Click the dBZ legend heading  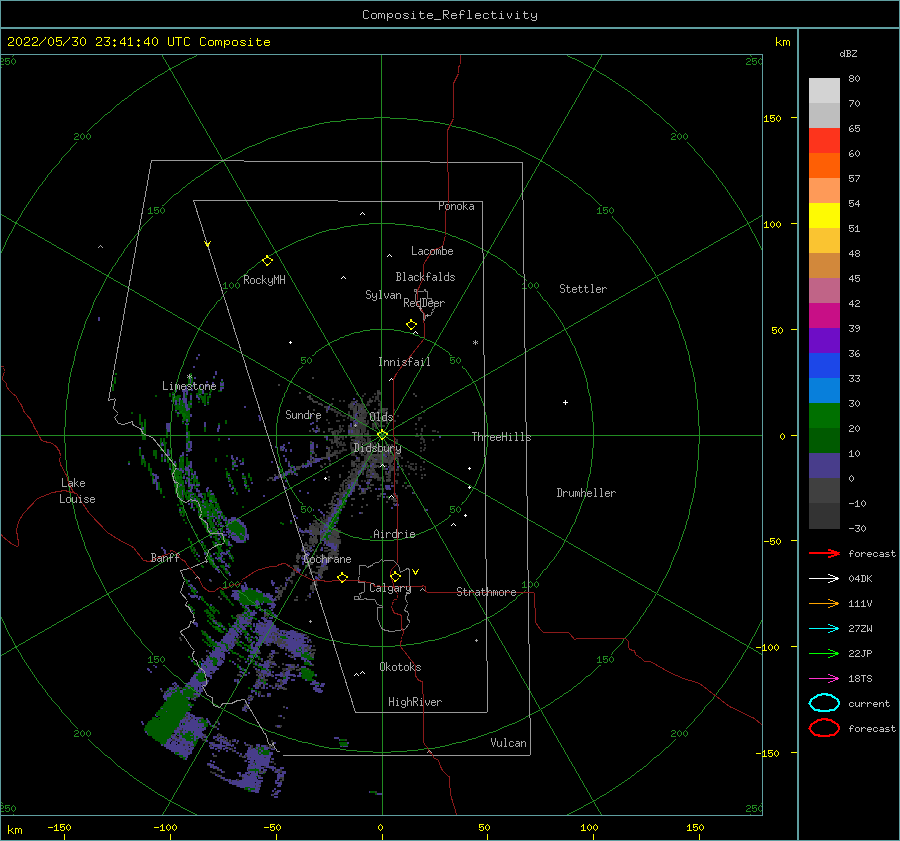pyautogui.click(x=848, y=53)
